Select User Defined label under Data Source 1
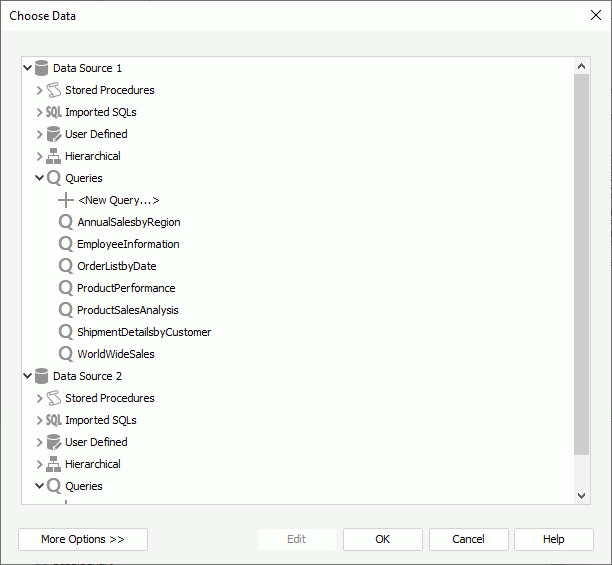Viewport: 612px width, 565px height. pos(96,134)
